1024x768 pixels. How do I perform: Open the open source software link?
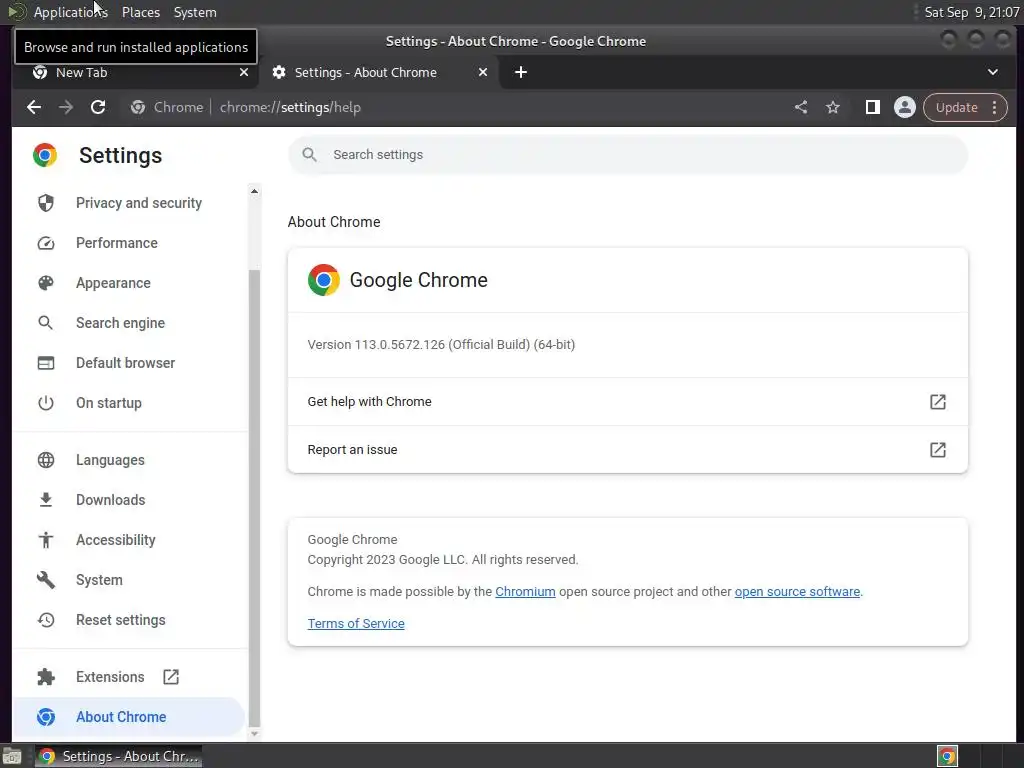tap(797, 592)
